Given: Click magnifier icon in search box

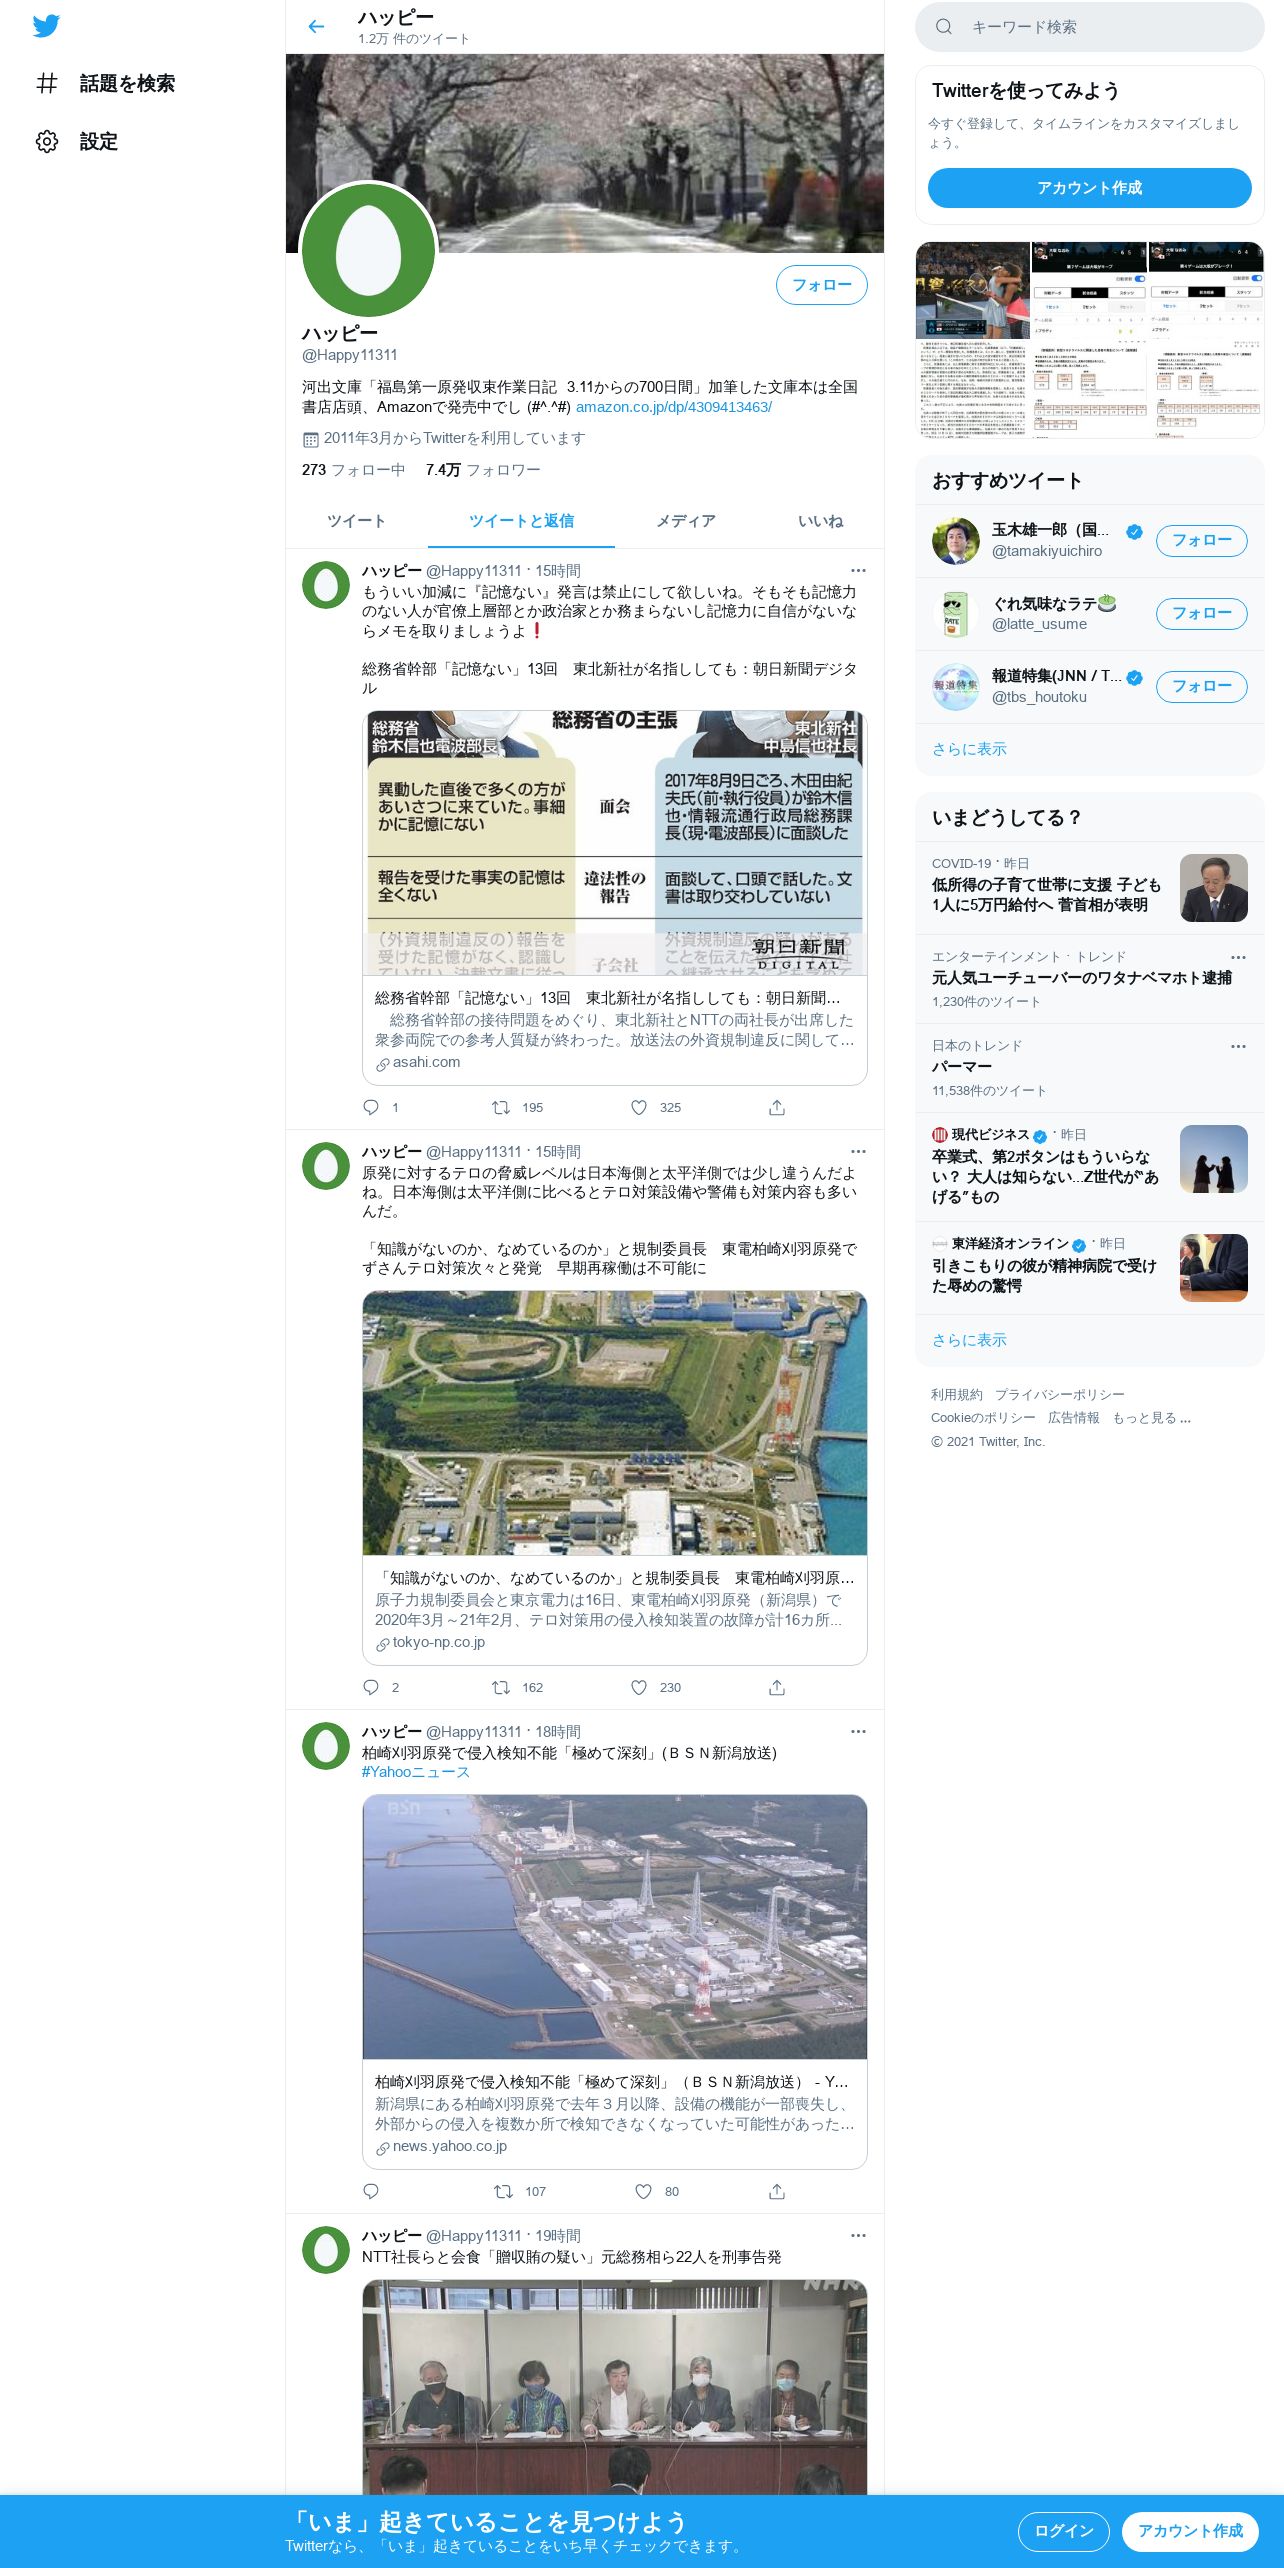Looking at the screenshot, I should [x=943, y=27].
